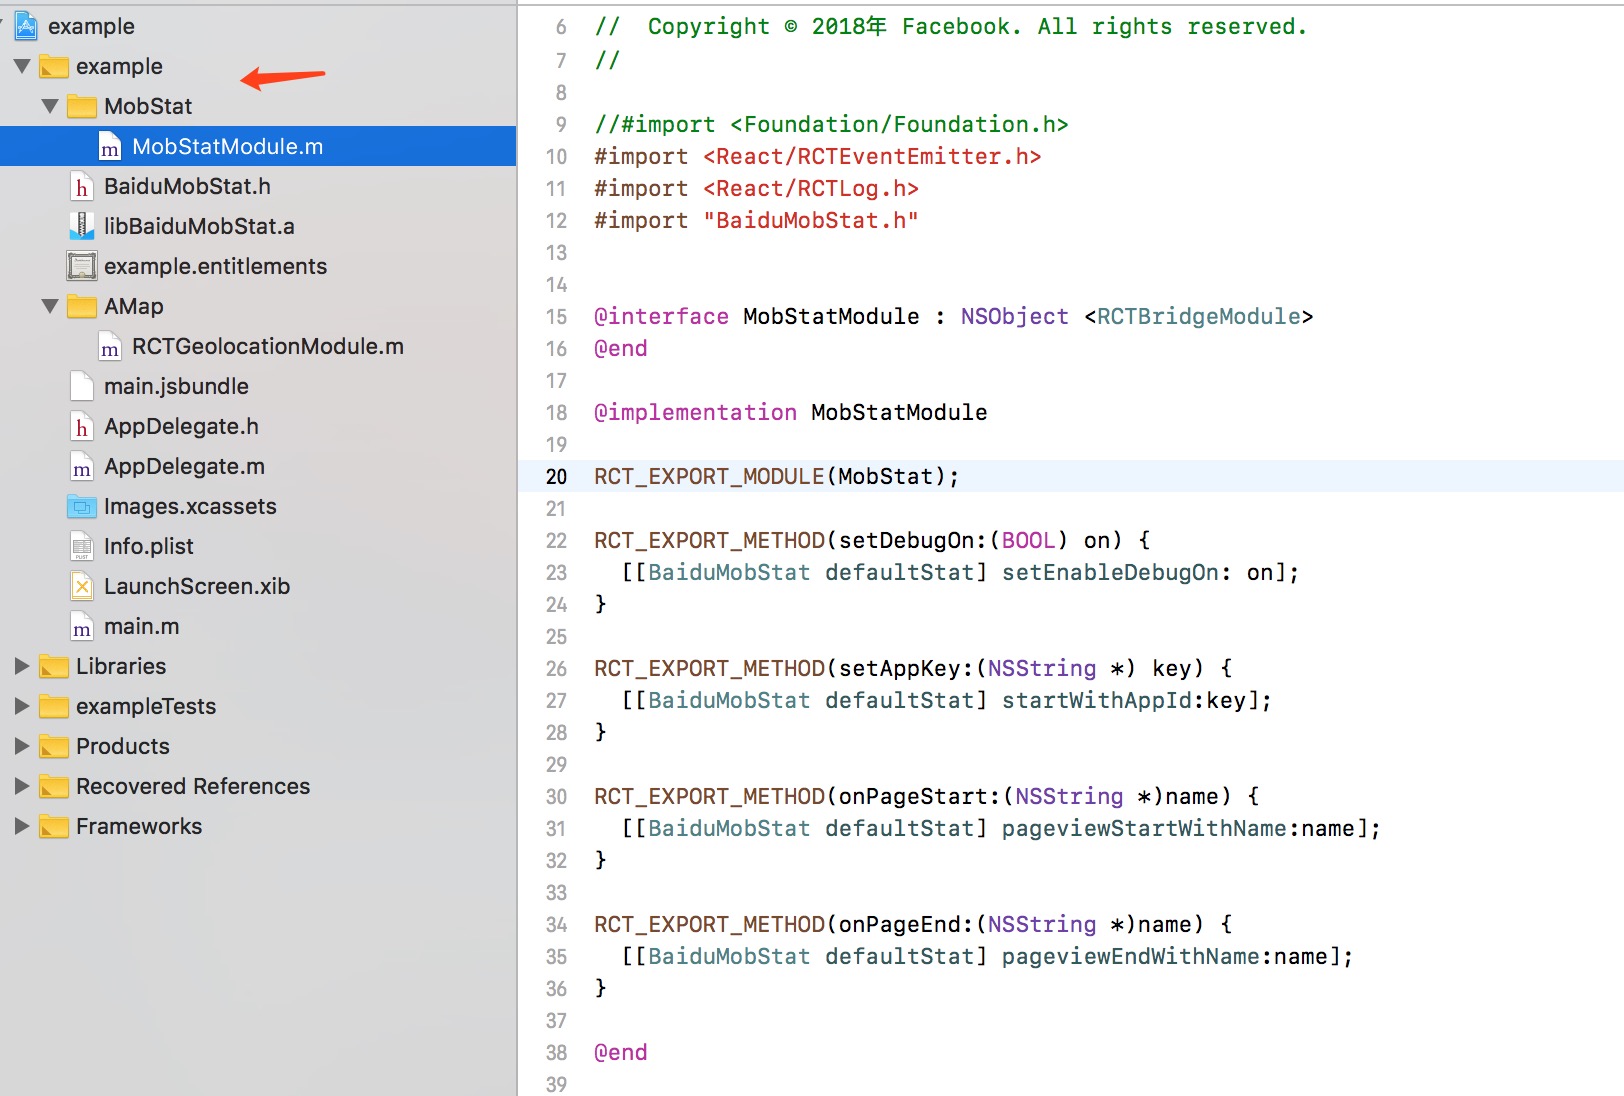Select libBaiduMobStat.a in project tree
This screenshot has width=1624, height=1096.
coord(199,226)
